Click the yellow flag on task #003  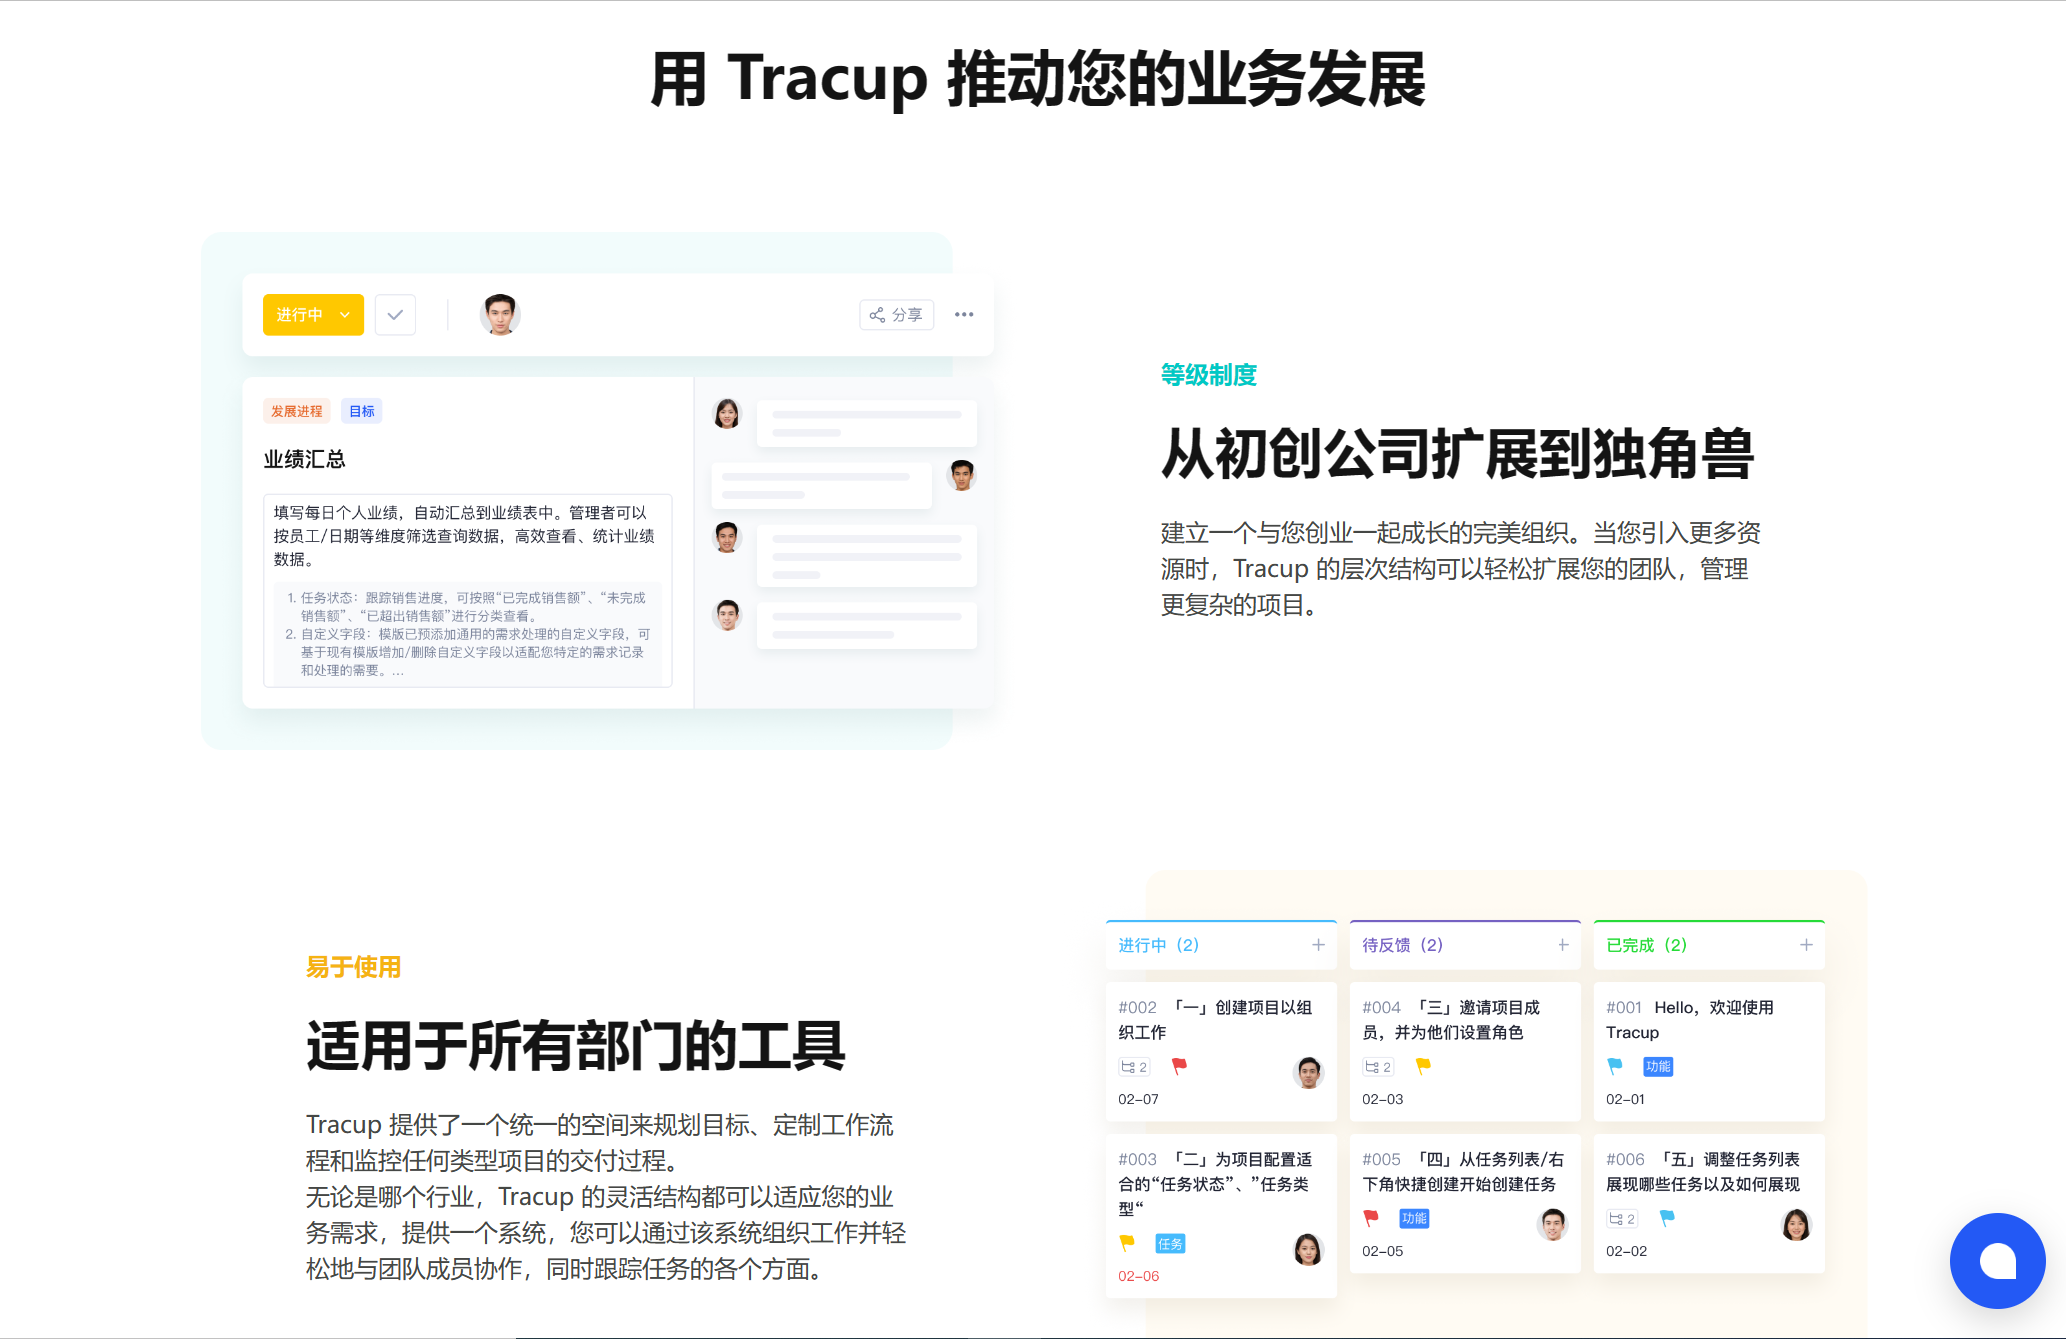[x=1127, y=1243]
